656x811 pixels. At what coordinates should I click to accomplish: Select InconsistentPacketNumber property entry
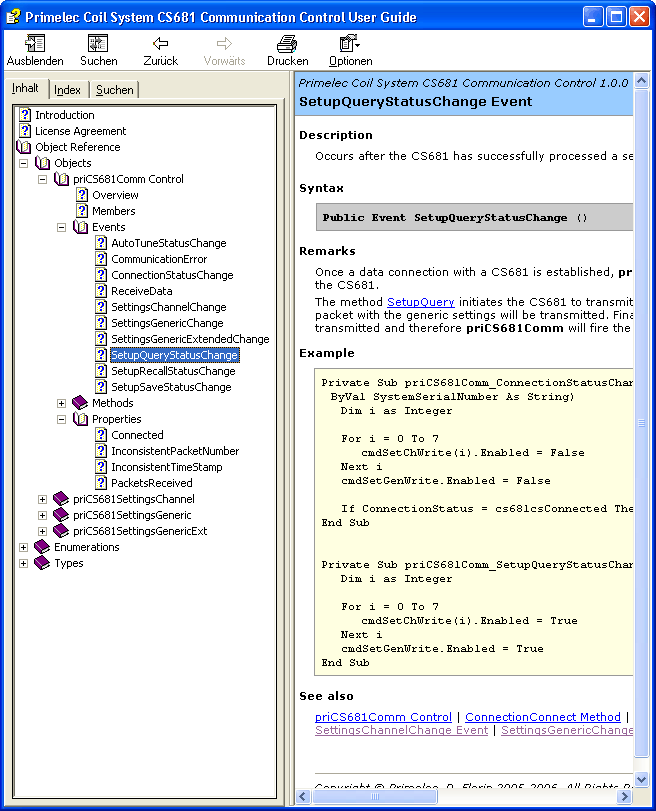(x=175, y=452)
